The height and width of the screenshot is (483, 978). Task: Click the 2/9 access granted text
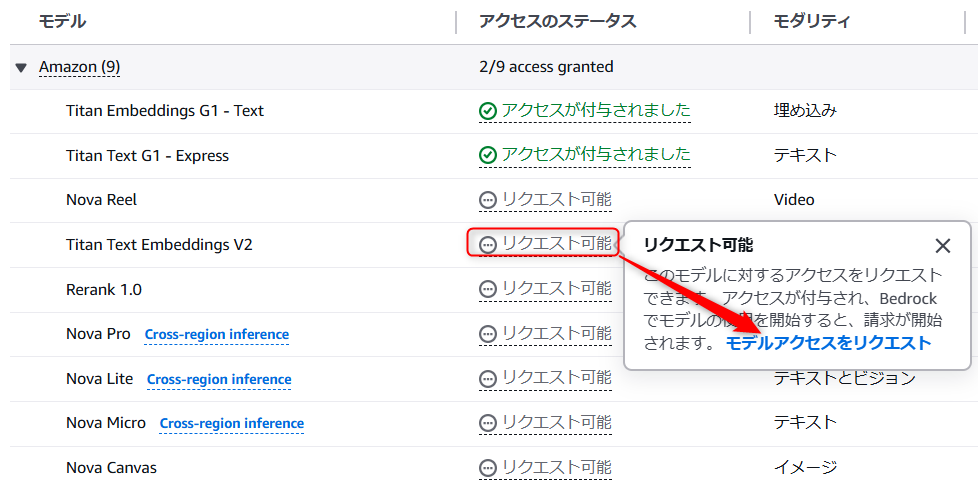tap(546, 66)
